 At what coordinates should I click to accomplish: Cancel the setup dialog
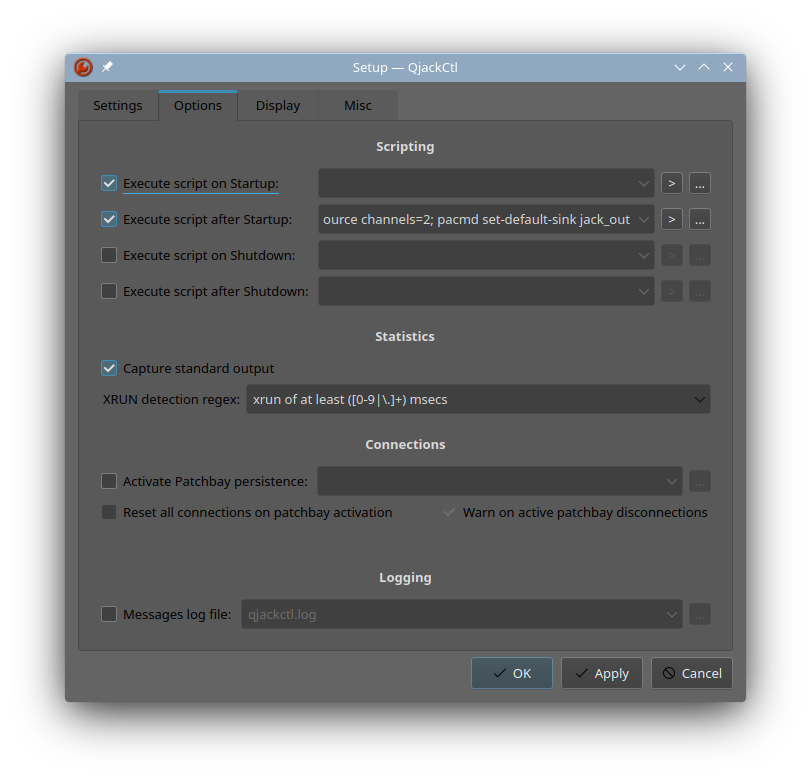[691, 673]
